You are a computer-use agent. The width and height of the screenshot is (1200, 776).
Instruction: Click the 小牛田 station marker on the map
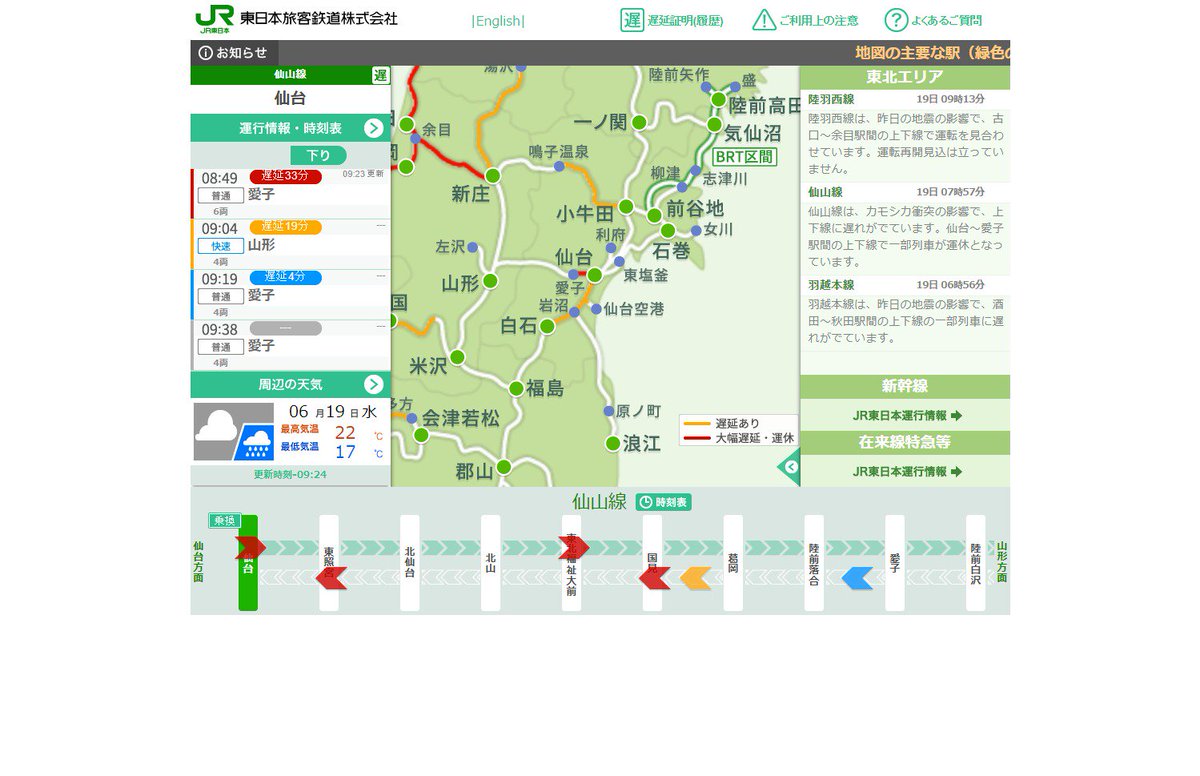coord(626,207)
